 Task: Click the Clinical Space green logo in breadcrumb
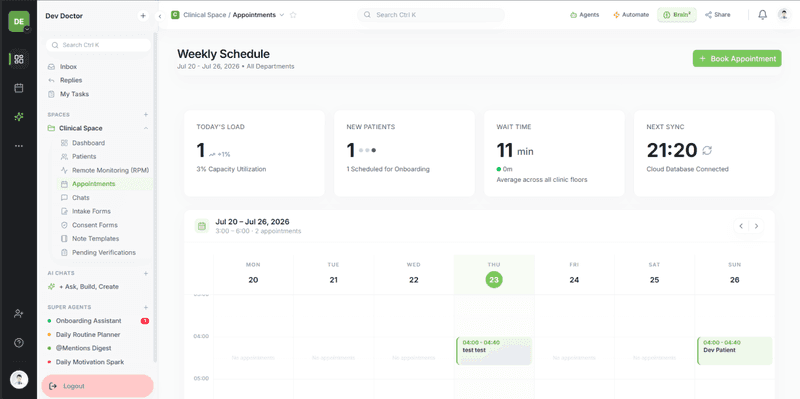pyautogui.click(x=175, y=15)
